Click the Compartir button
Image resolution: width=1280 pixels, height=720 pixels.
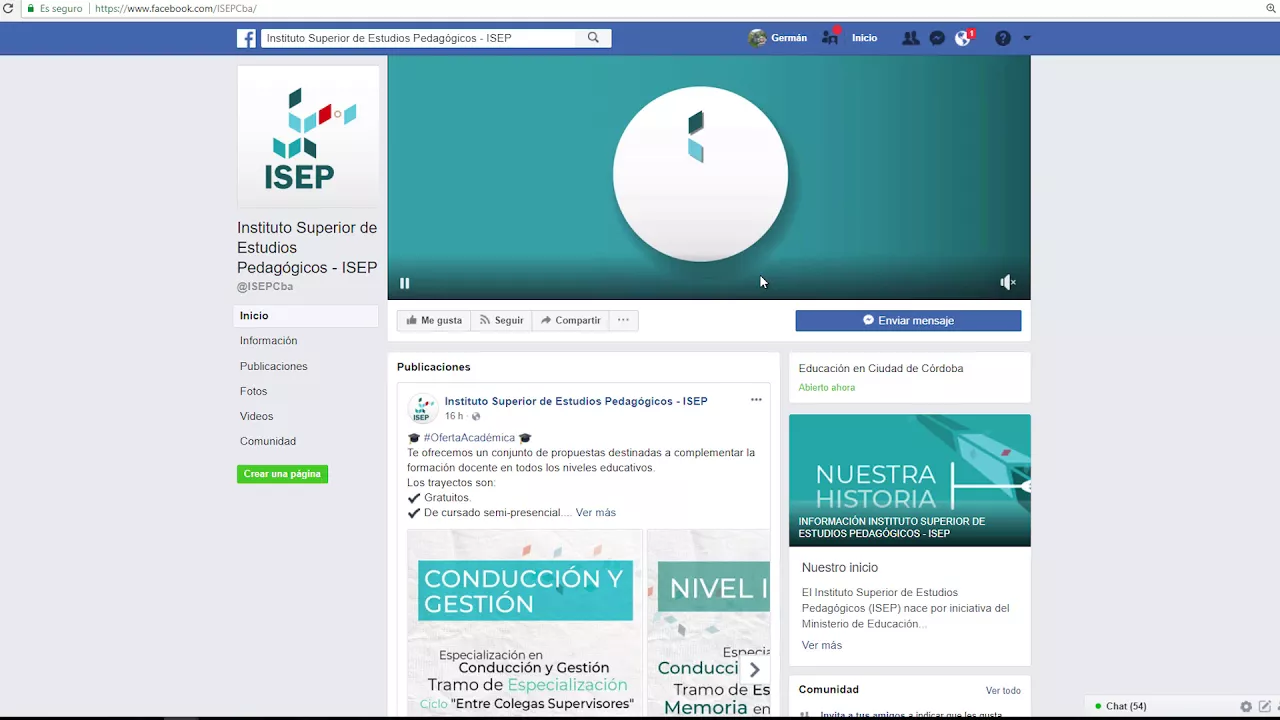pos(571,320)
